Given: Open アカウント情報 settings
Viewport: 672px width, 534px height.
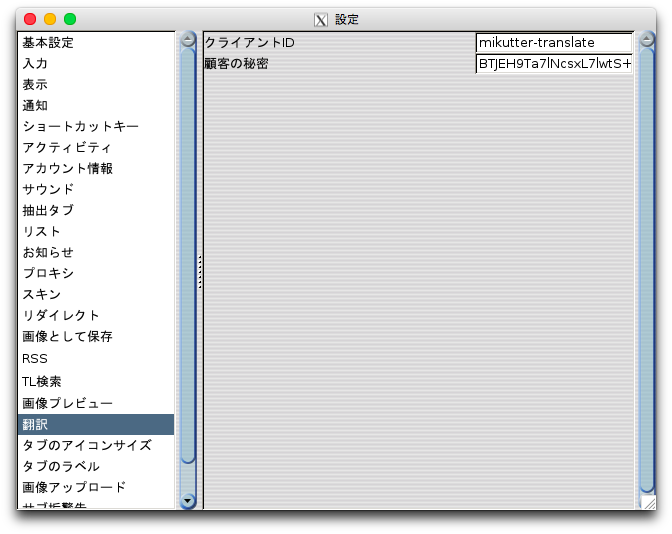Looking at the screenshot, I should (96, 168).
